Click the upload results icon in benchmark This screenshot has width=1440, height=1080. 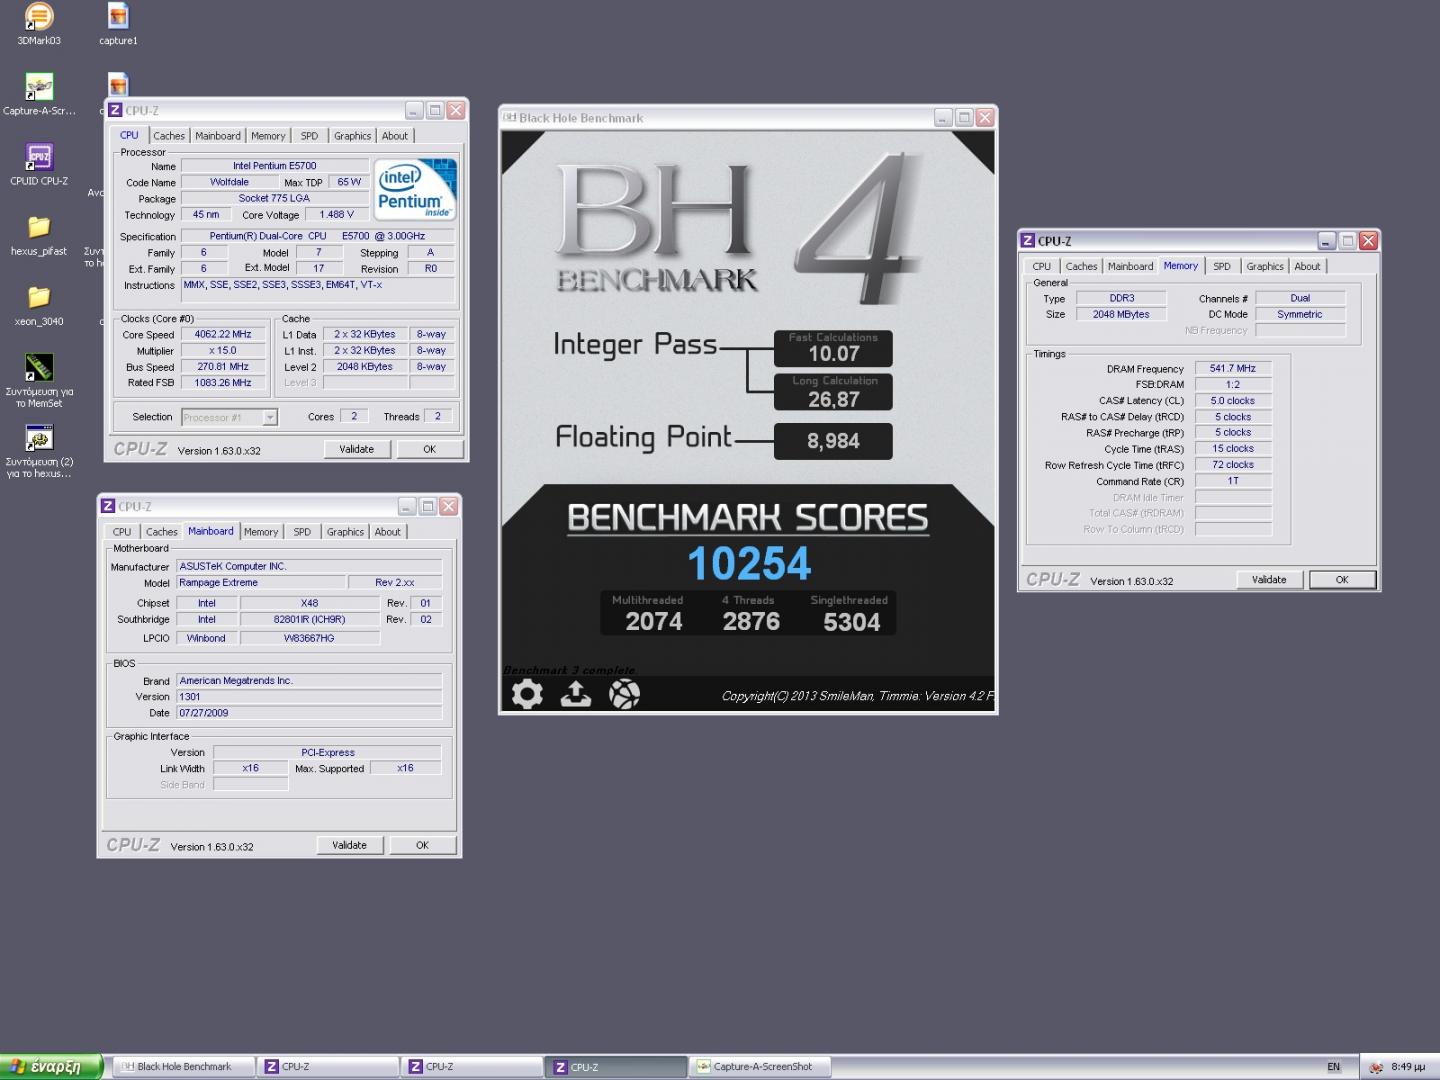click(x=575, y=694)
